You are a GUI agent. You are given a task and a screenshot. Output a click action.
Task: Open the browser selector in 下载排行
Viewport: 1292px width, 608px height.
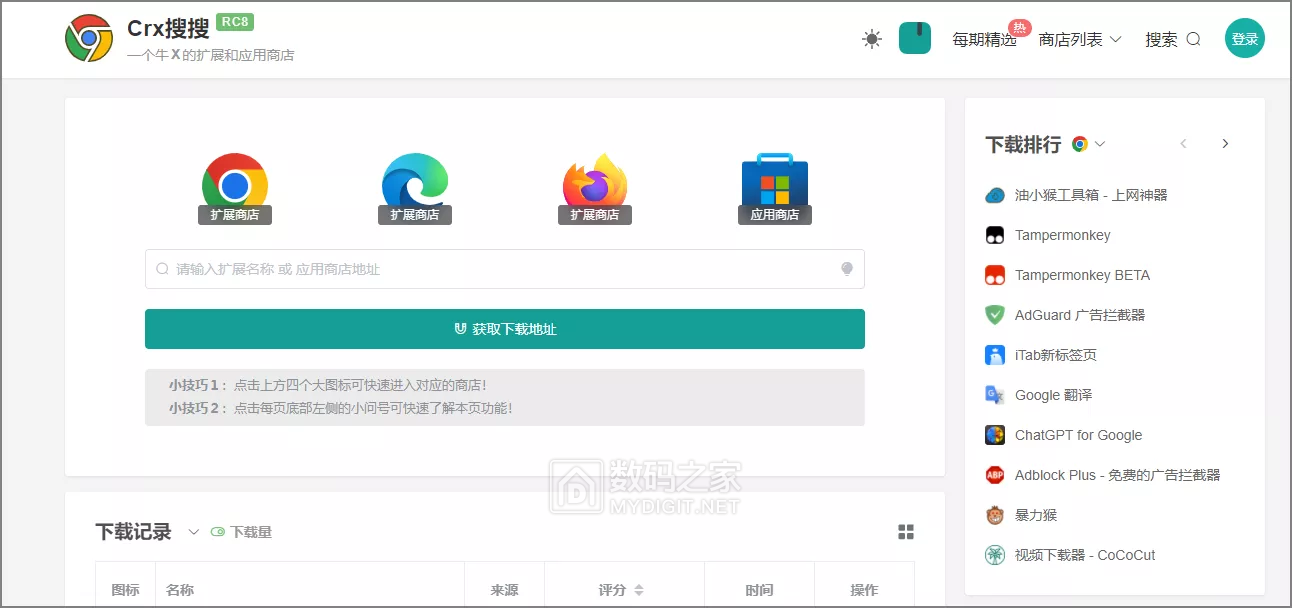[x=1088, y=144]
